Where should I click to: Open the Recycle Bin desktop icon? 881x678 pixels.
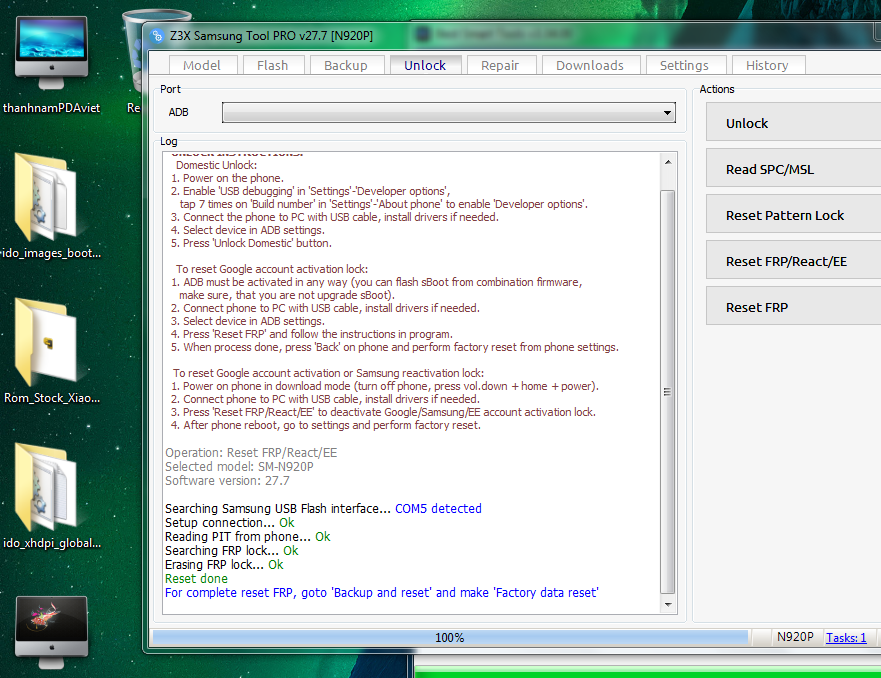[133, 62]
